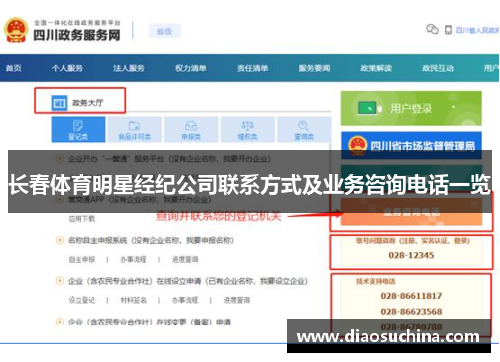Open 名称自主申报系统 link
The width and height of the screenshot is (500, 362).
(x=151, y=240)
